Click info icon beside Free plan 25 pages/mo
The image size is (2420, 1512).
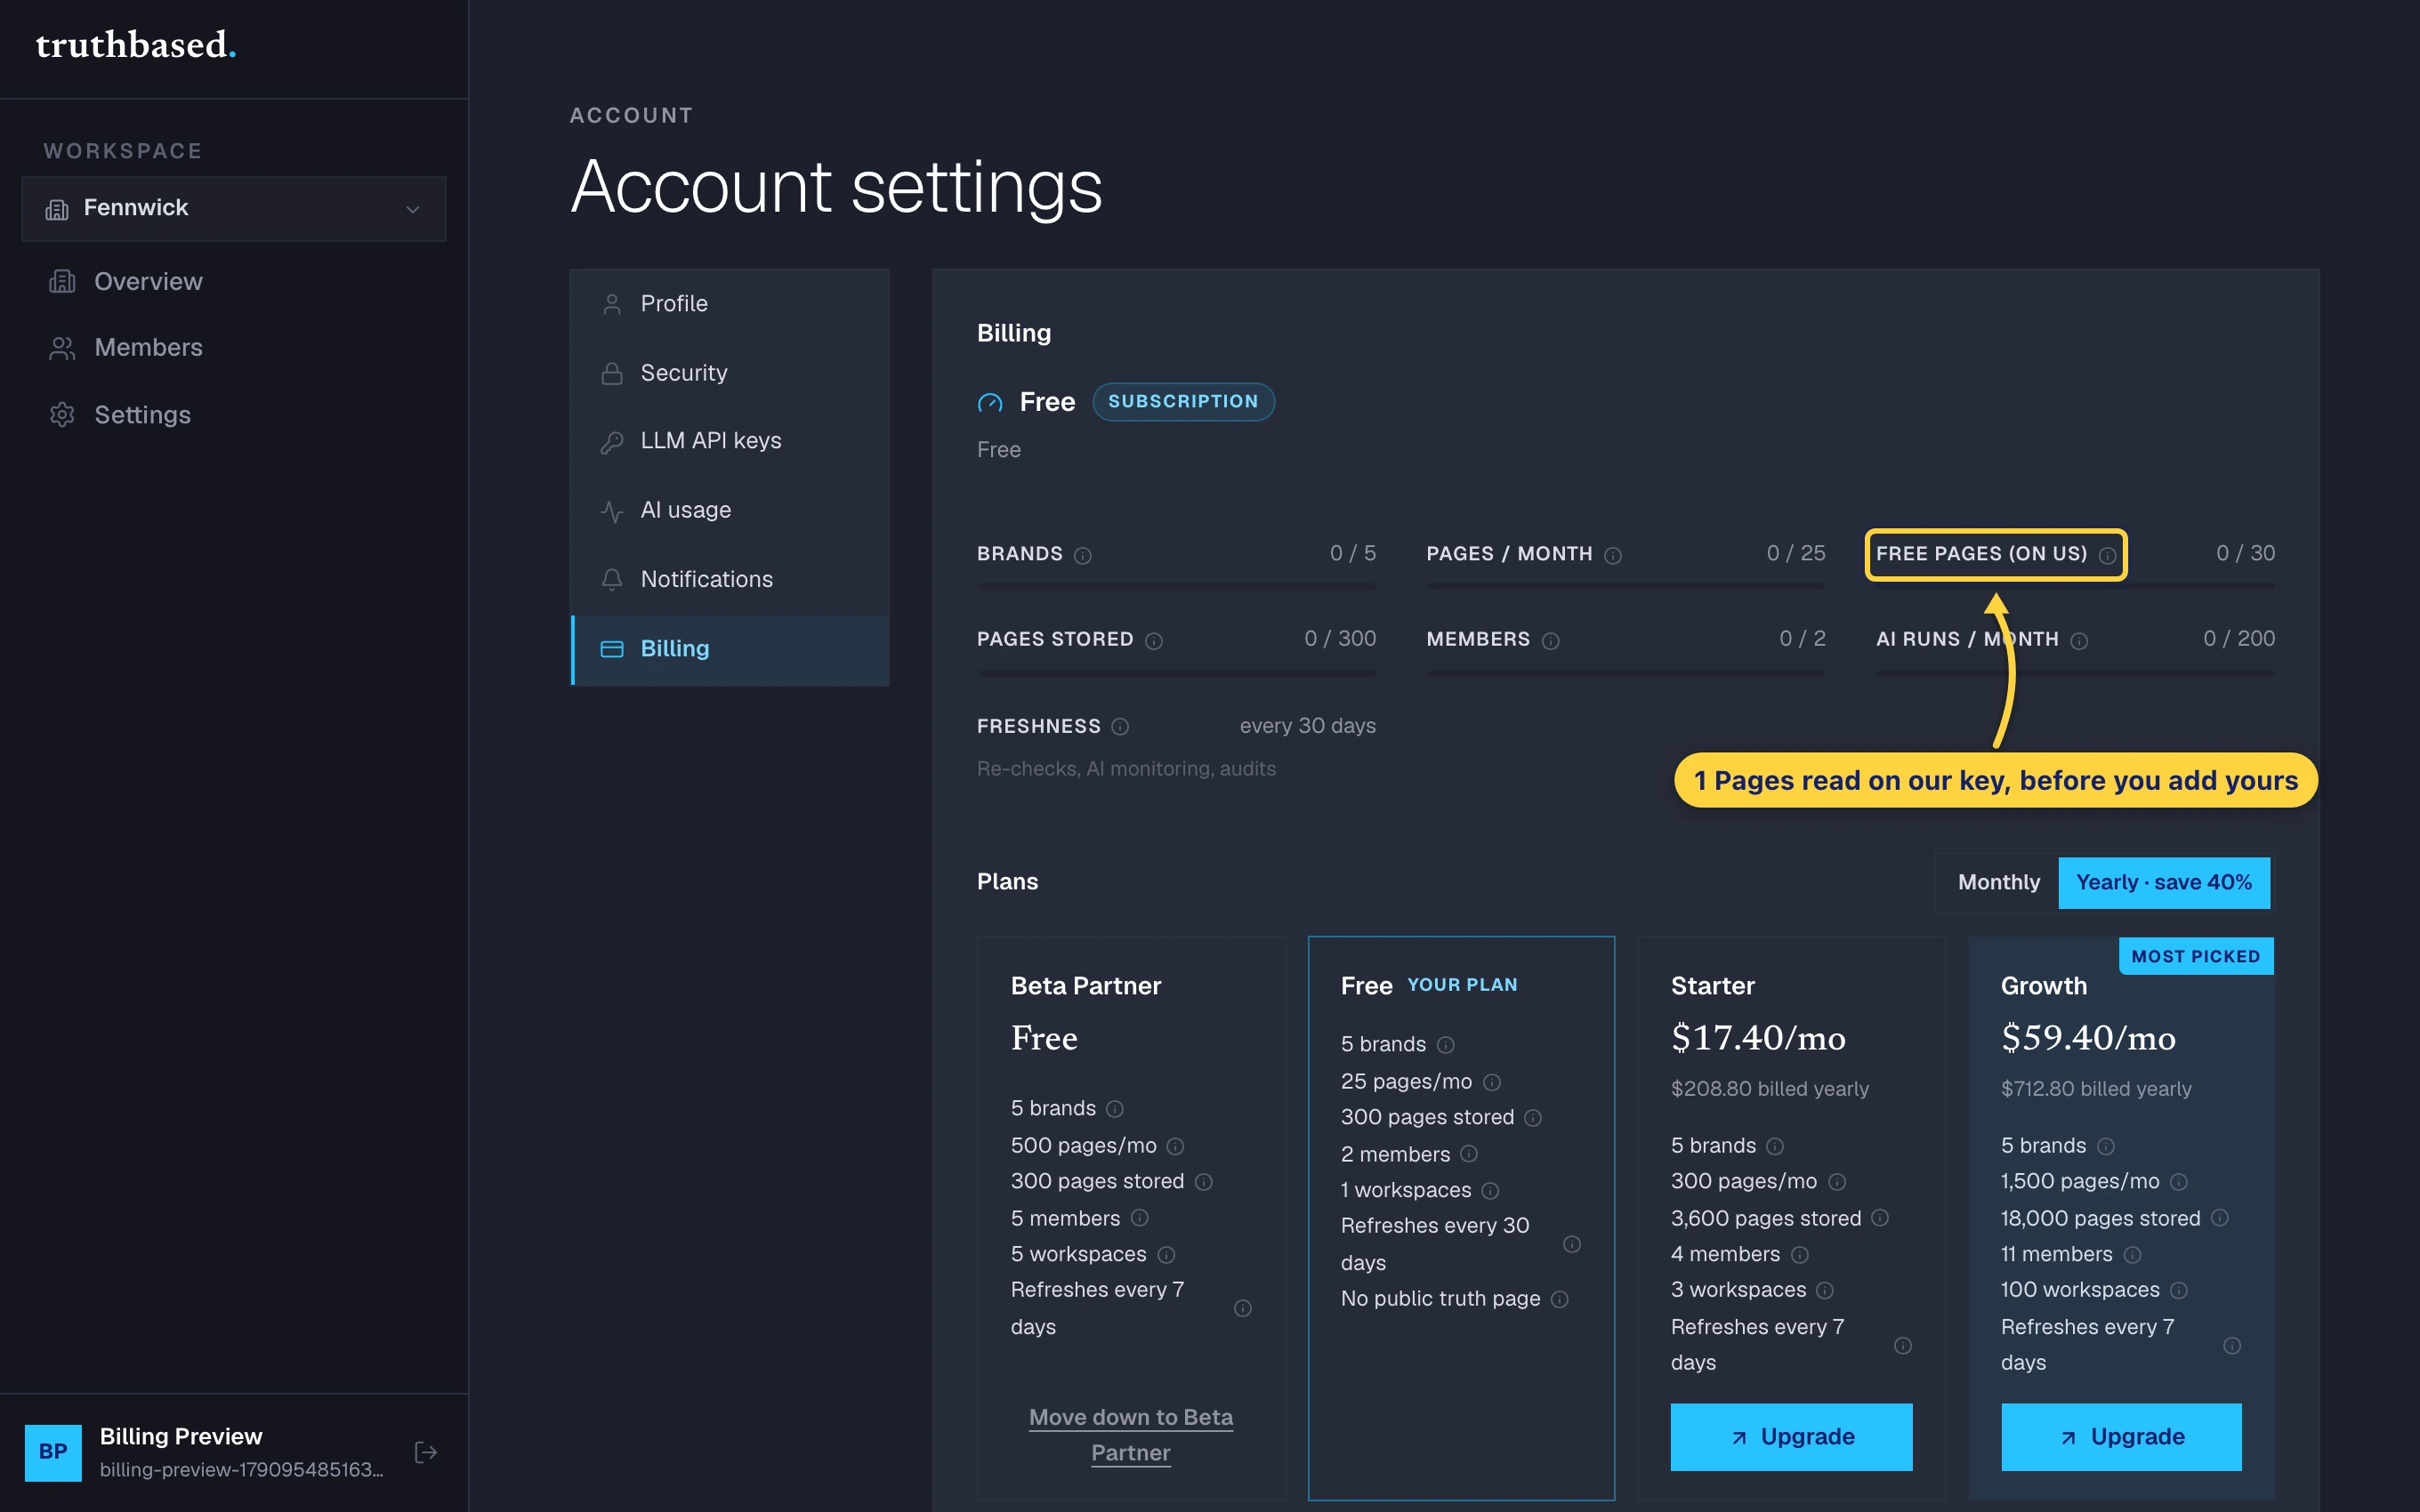coord(1492,1082)
